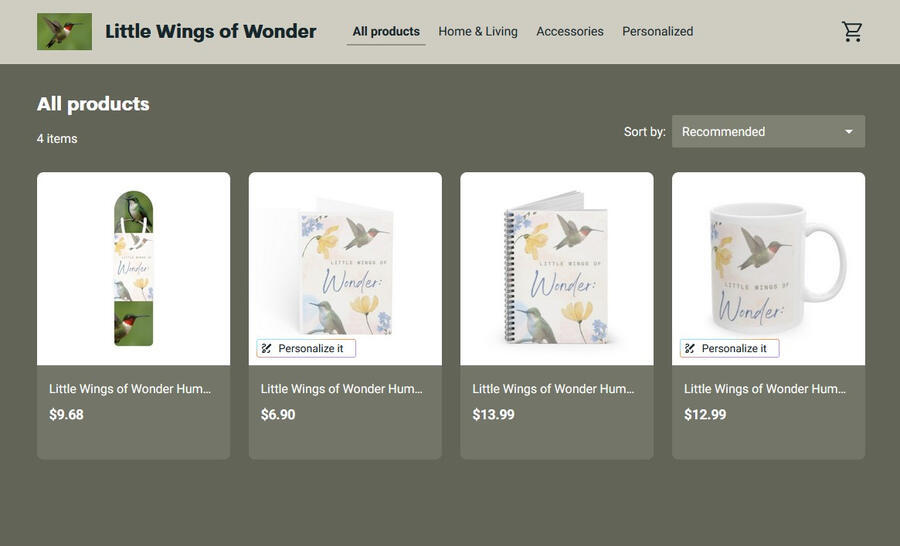Open the Recommended sort combo box
Image resolution: width=900 pixels, height=546 pixels.
(769, 131)
